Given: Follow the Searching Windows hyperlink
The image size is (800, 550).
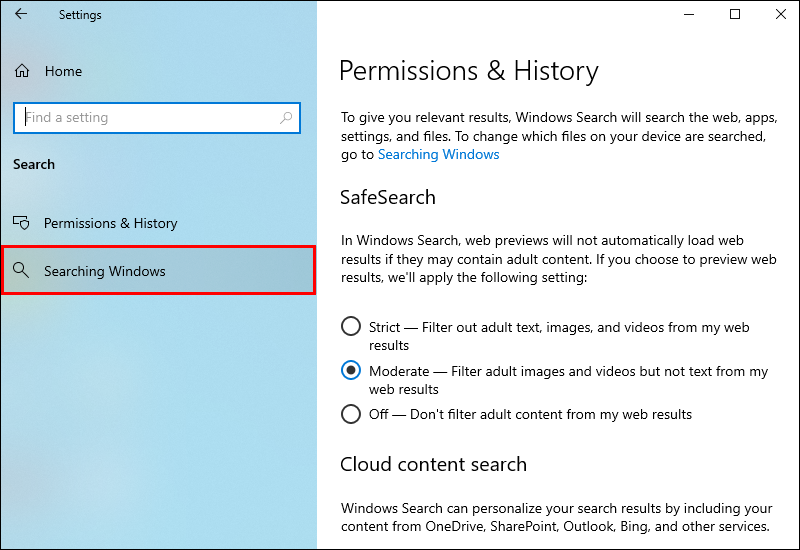Looking at the screenshot, I should (x=438, y=155).
